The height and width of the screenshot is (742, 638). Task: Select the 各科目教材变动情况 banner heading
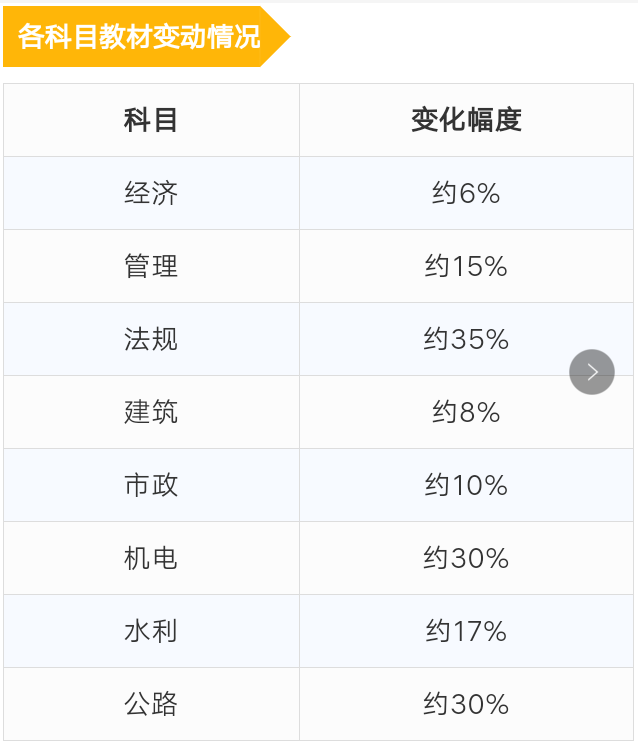tap(146, 36)
